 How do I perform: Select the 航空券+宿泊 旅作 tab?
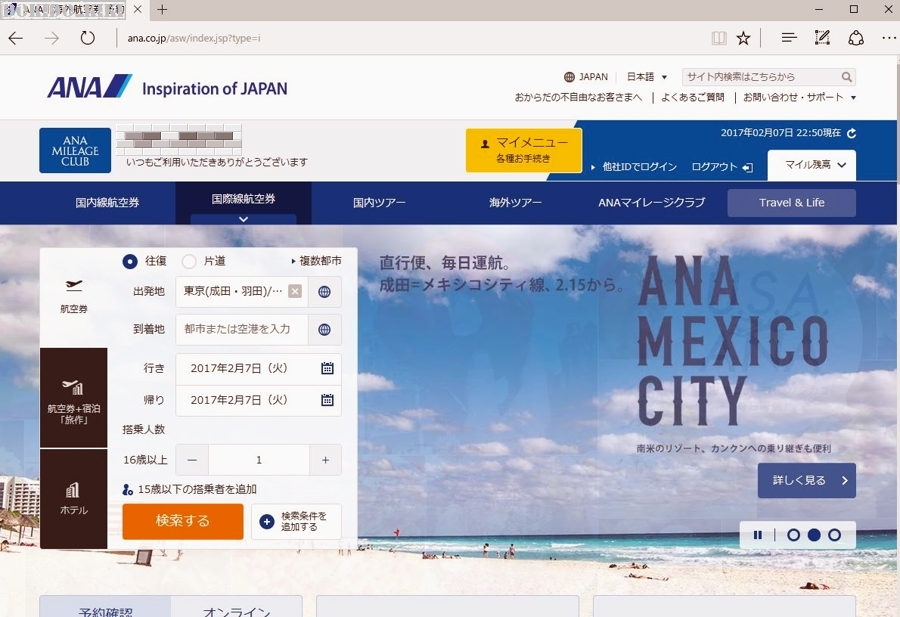coord(73,398)
